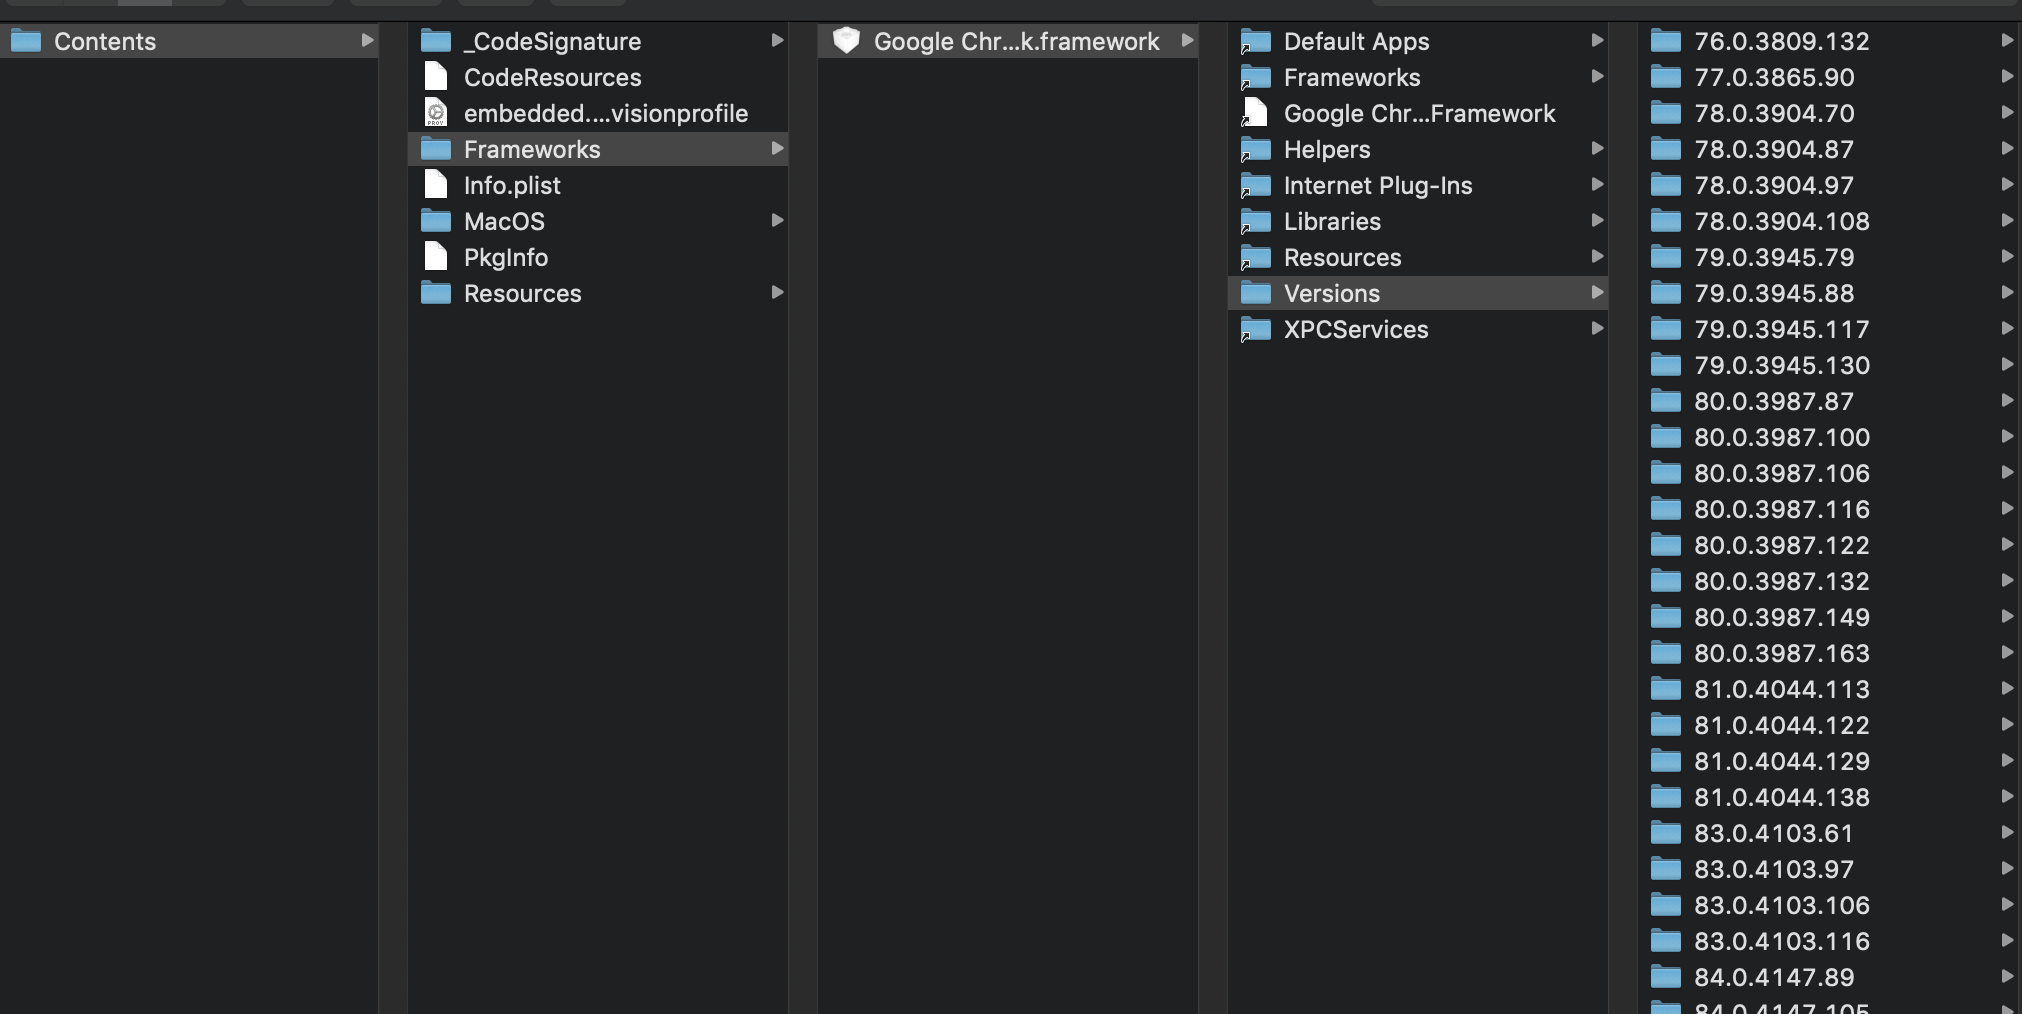Click the arrow next to MacOS

click(777, 220)
